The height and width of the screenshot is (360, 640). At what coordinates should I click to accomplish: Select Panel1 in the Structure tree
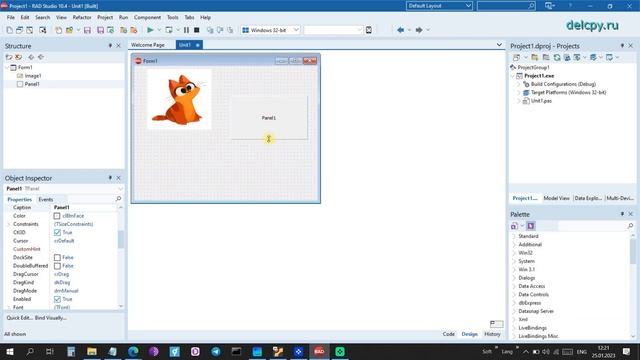pos(32,84)
